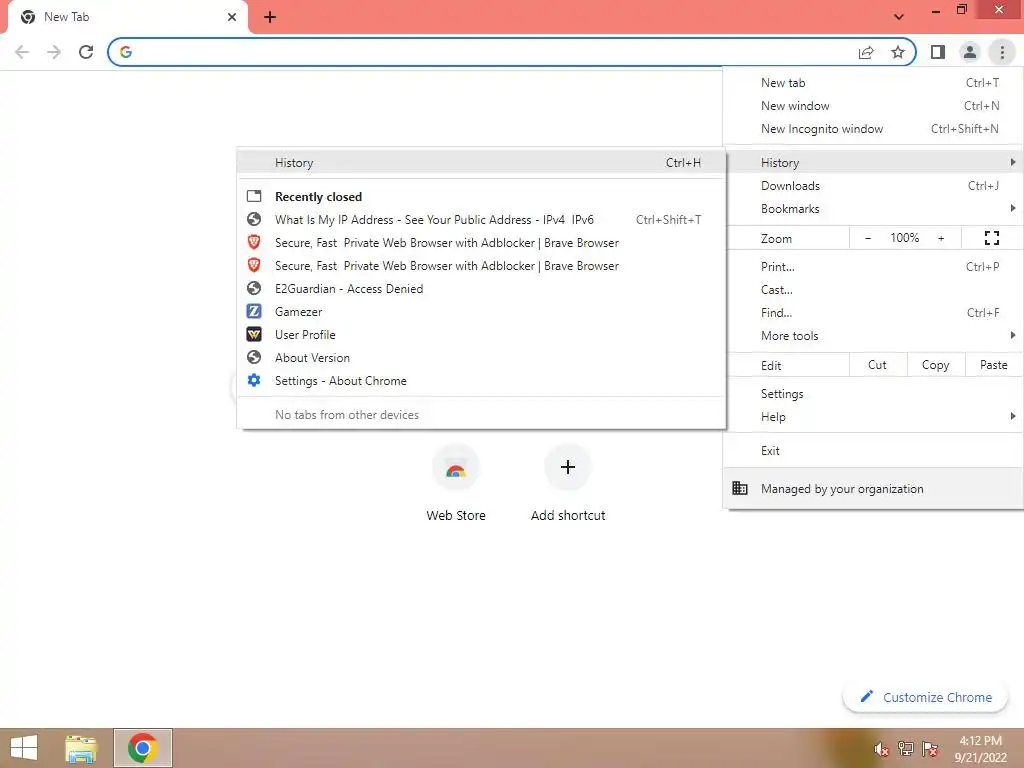Viewport: 1024px width, 768px height.
Task: Click the Gamezer Z icon
Action: coord(254,312)
